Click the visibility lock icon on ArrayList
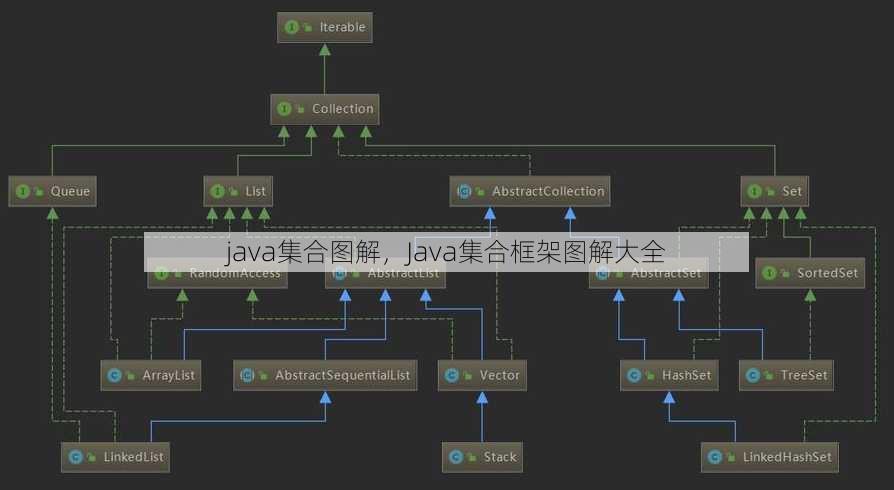The height and width of the screenshot is (490, 894). pos(131,376)
